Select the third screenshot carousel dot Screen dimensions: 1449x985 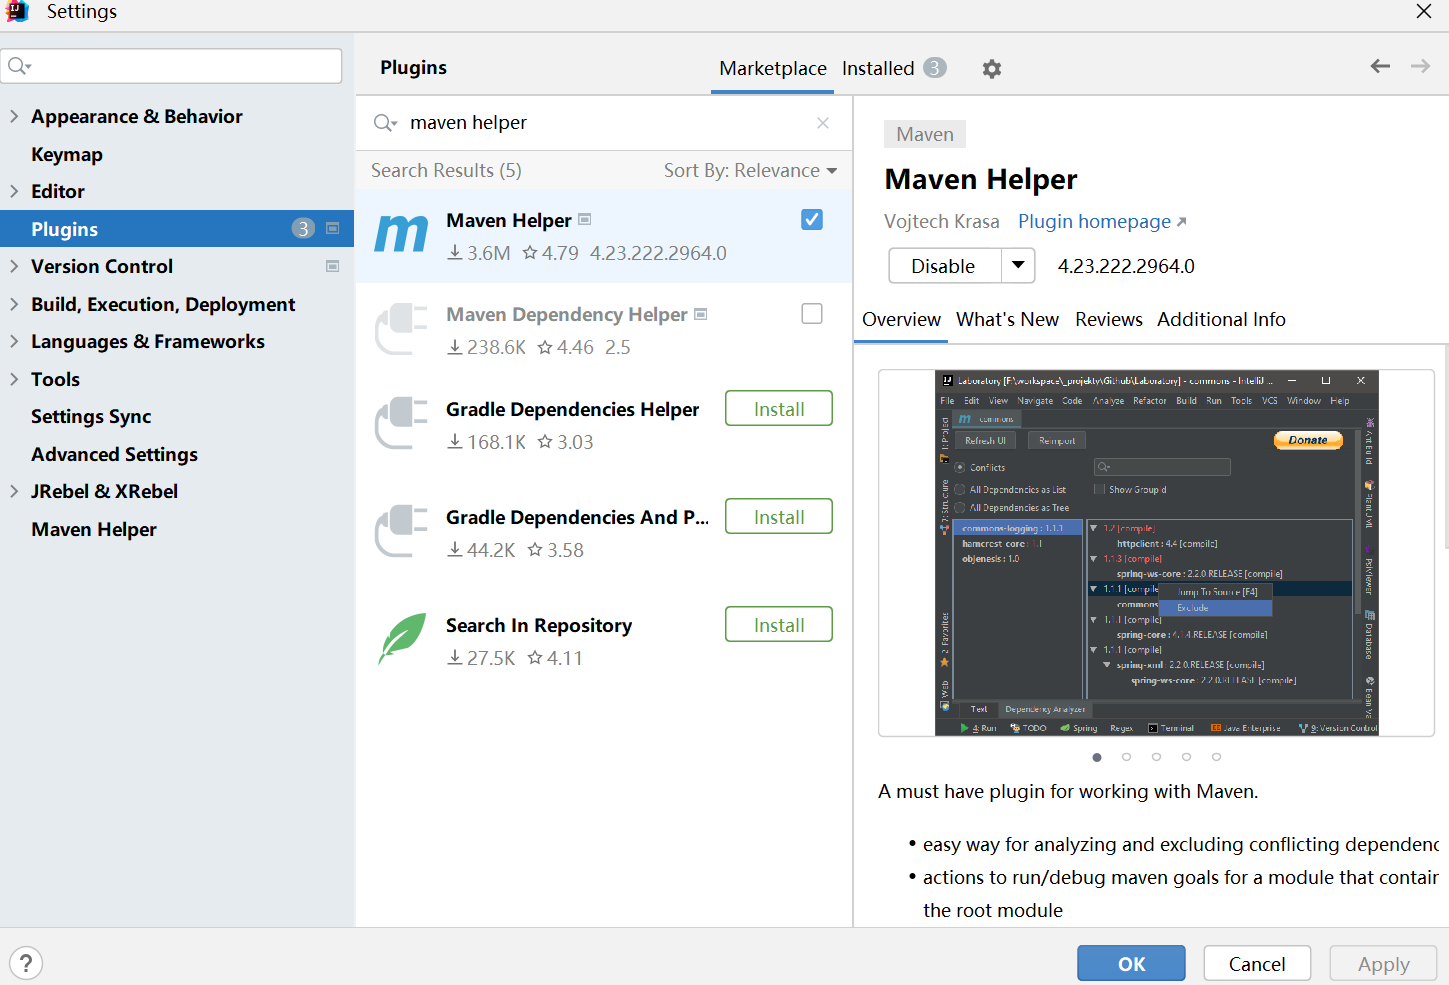point(1156,757)
